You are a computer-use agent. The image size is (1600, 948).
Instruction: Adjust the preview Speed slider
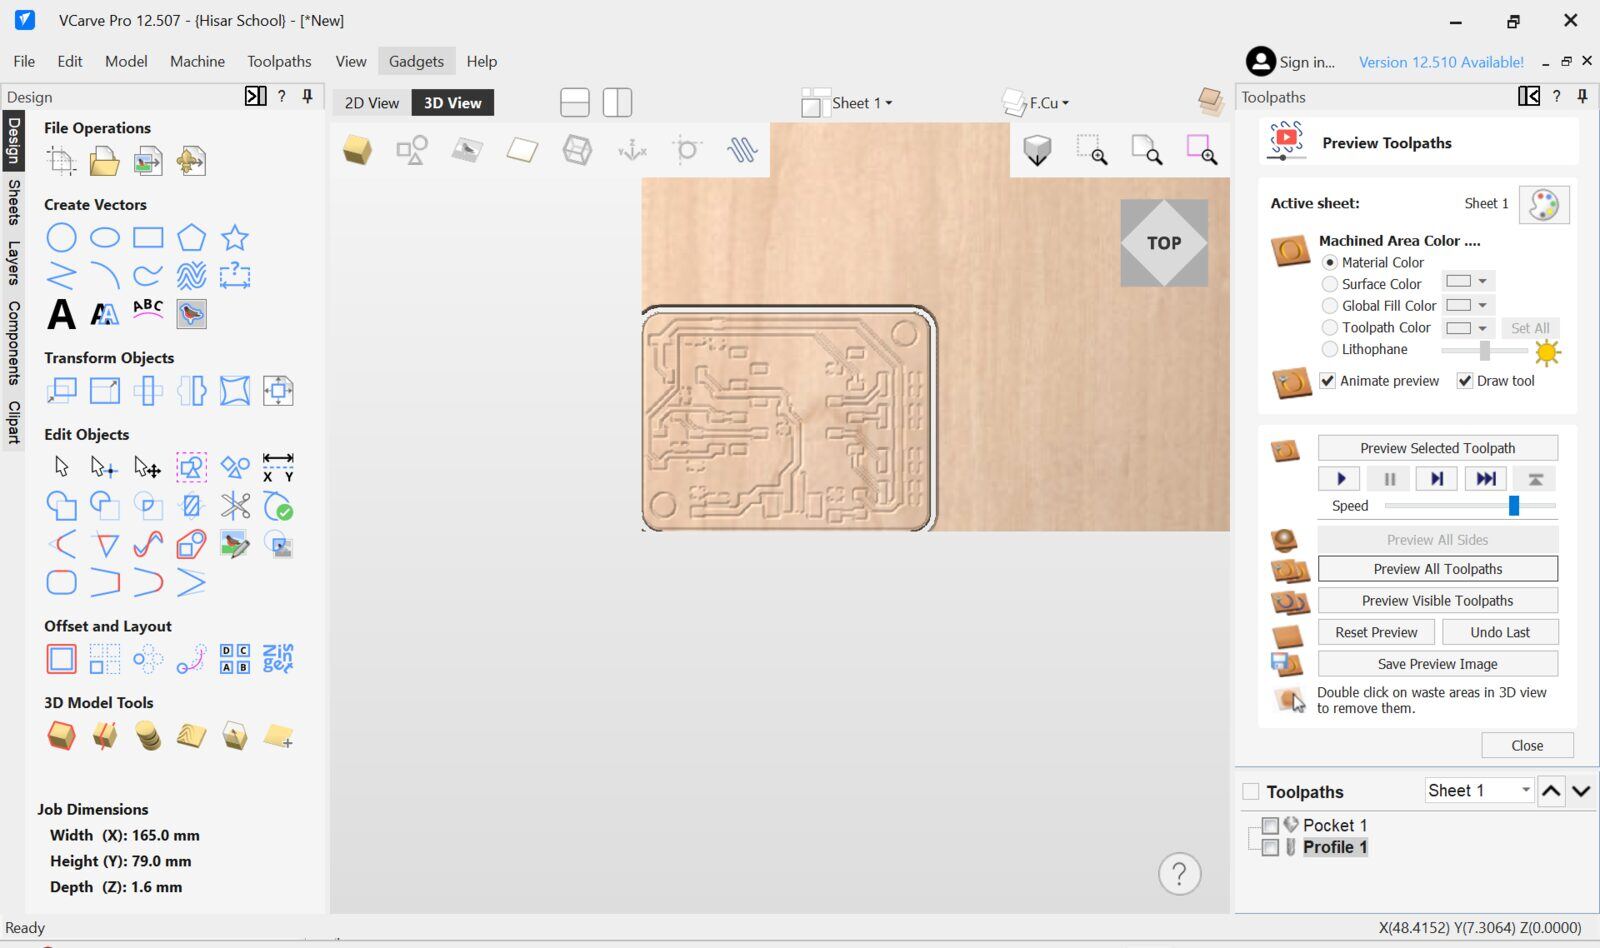coord(1513,506)
